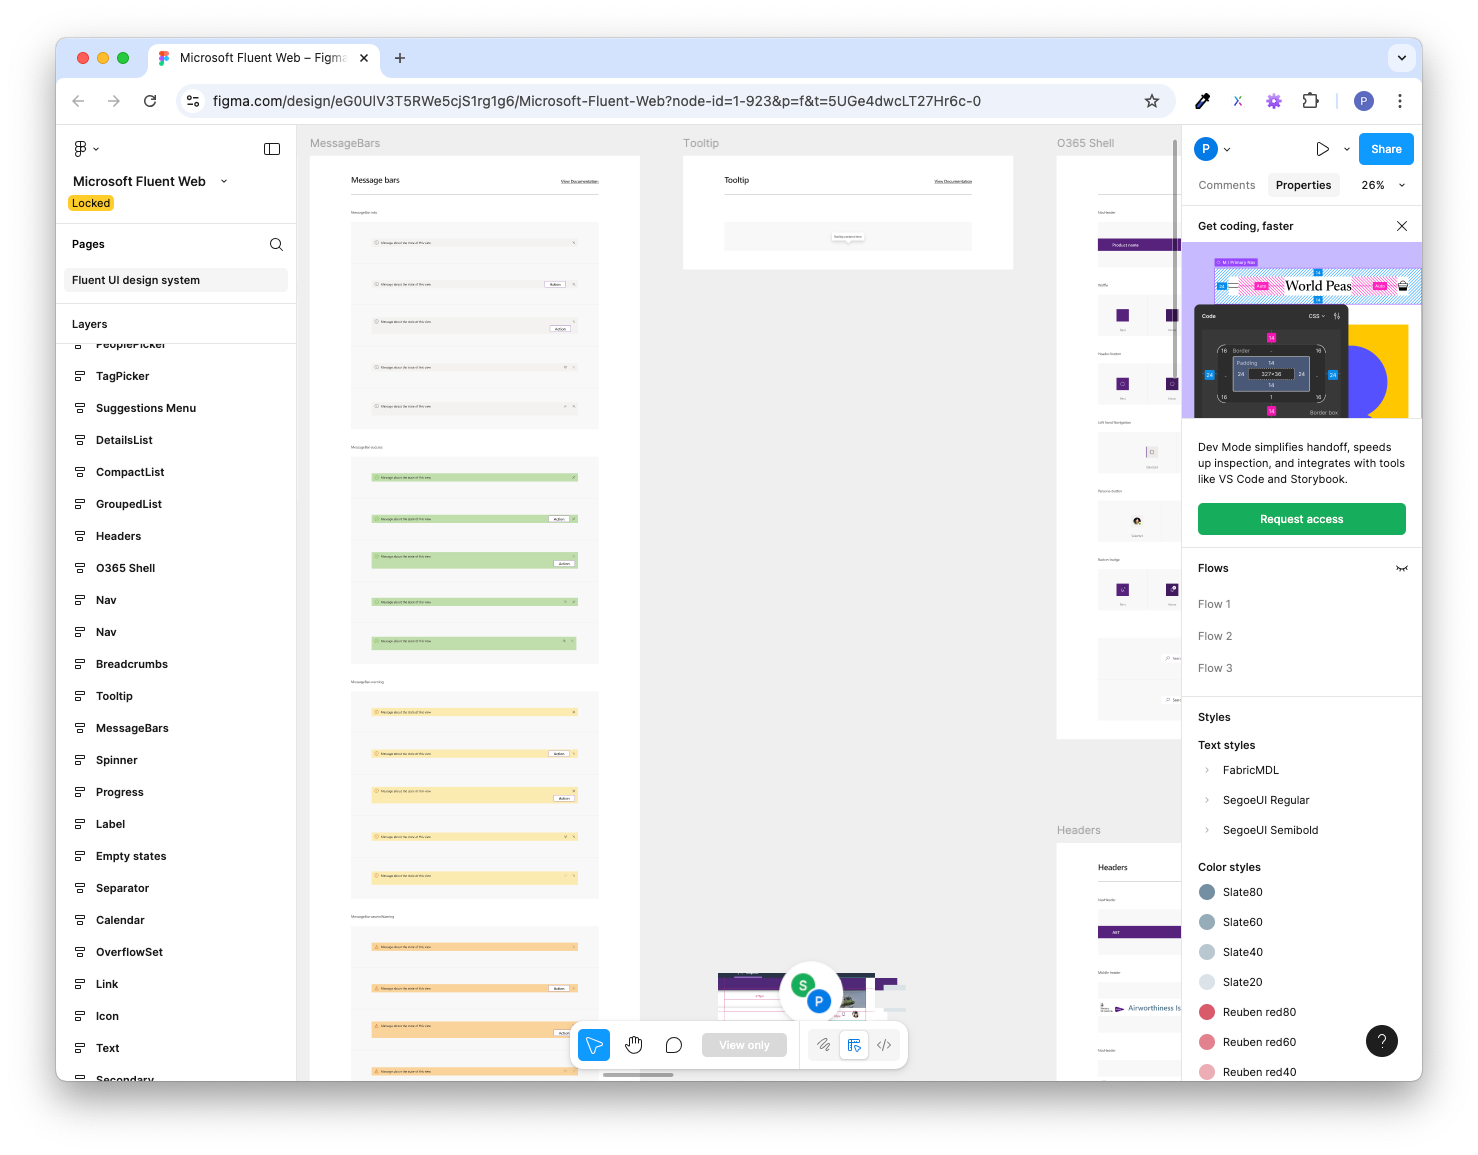Open the Chrome profile P avatar
The height and width of the screenshot is (1155, 1478).
click(1364, 101)
